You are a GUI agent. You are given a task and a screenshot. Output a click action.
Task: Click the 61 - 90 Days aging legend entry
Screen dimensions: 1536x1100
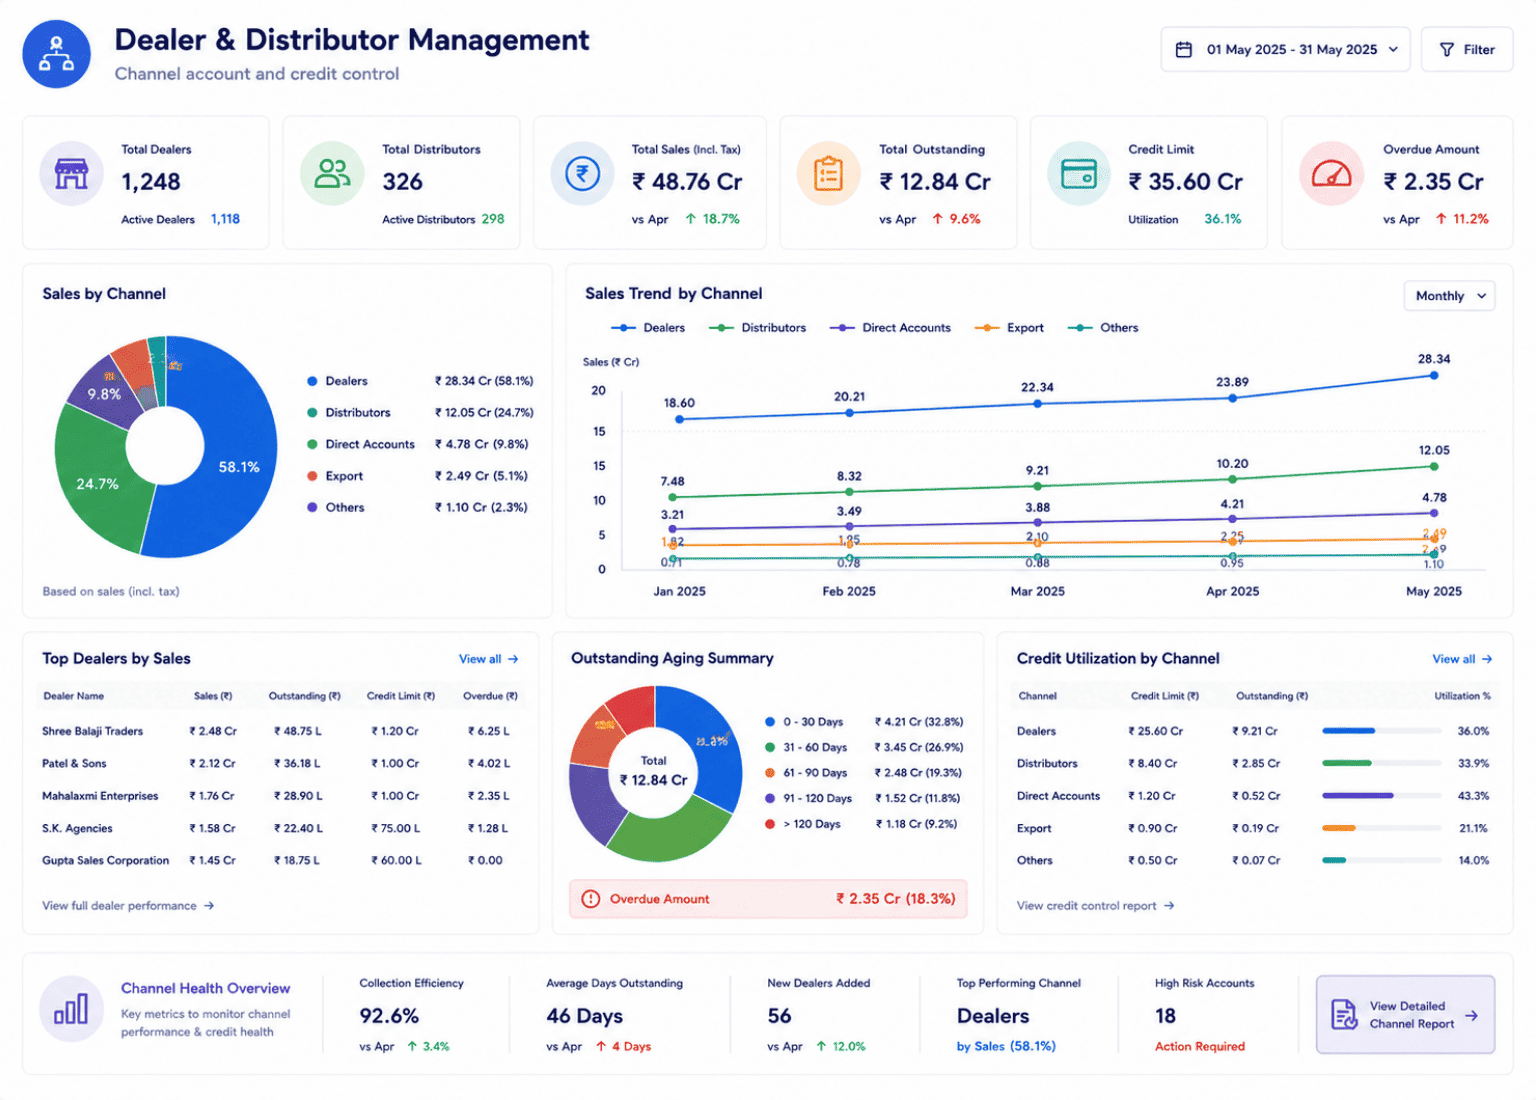tap(864, 773)
